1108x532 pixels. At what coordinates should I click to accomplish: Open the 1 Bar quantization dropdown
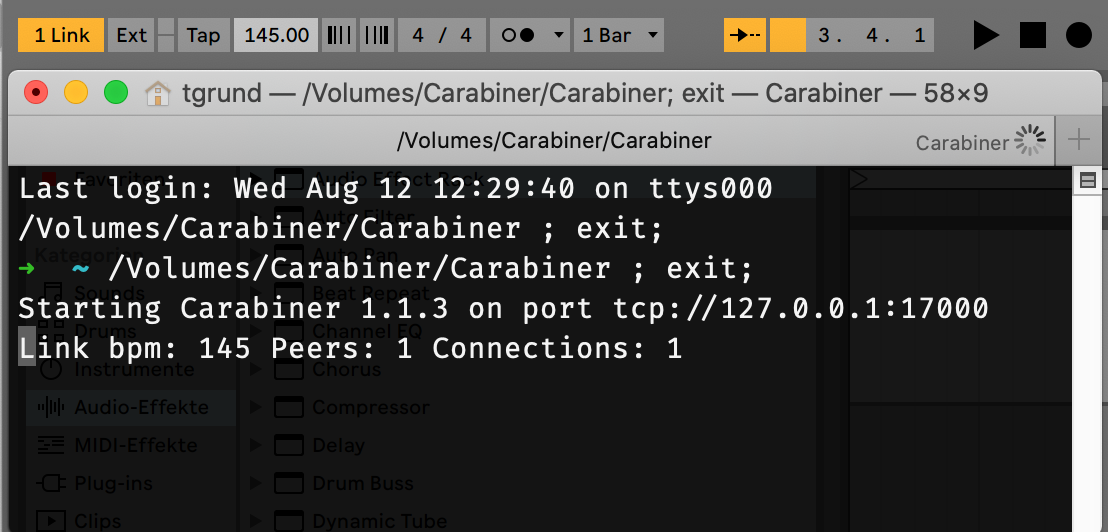click(620, 35)
